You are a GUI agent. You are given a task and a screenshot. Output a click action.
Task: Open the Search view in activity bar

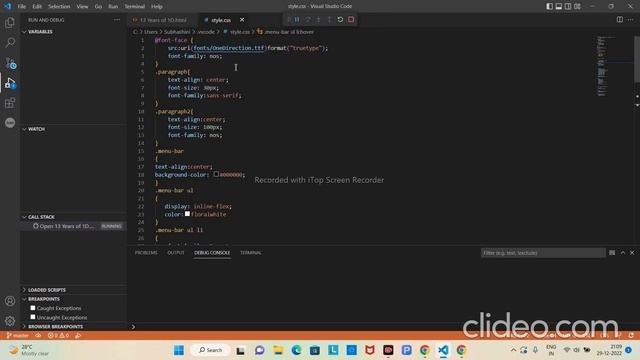tap(10, 42)
